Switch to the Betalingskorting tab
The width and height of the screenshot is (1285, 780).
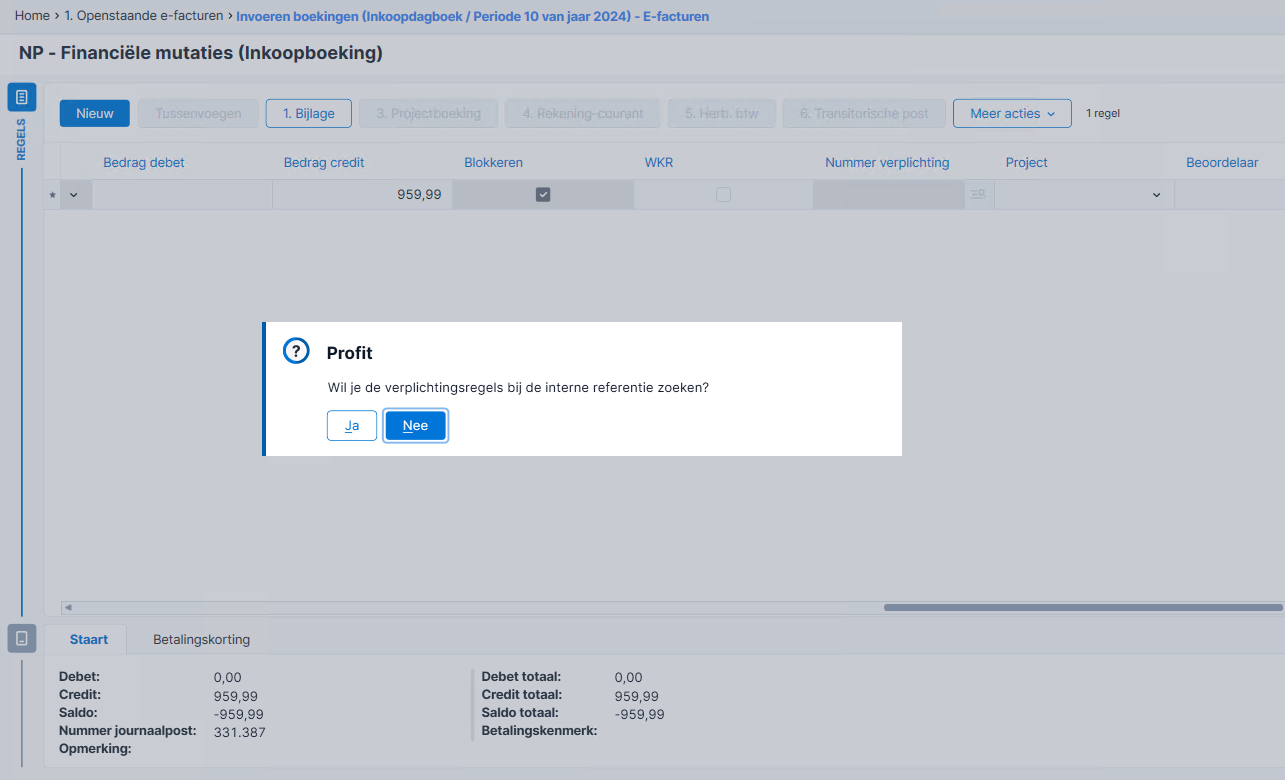(x=201, y=639)
